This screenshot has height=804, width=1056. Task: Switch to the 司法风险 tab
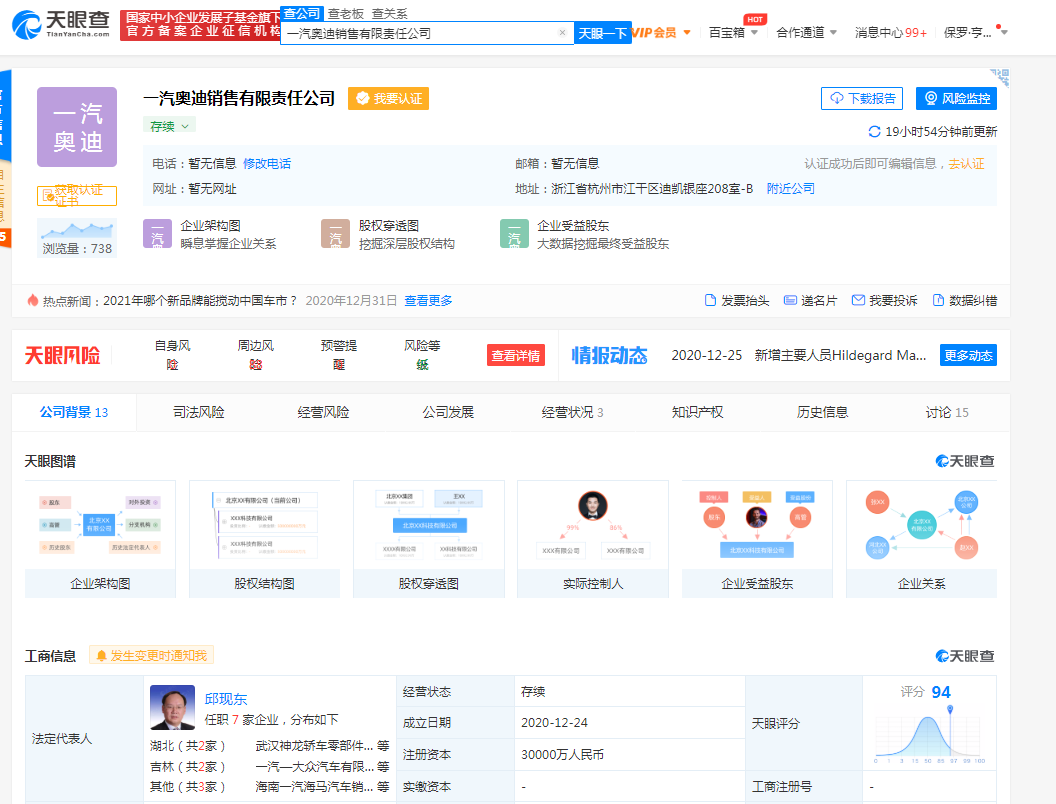pyautogui.click(x=199, y=412)
